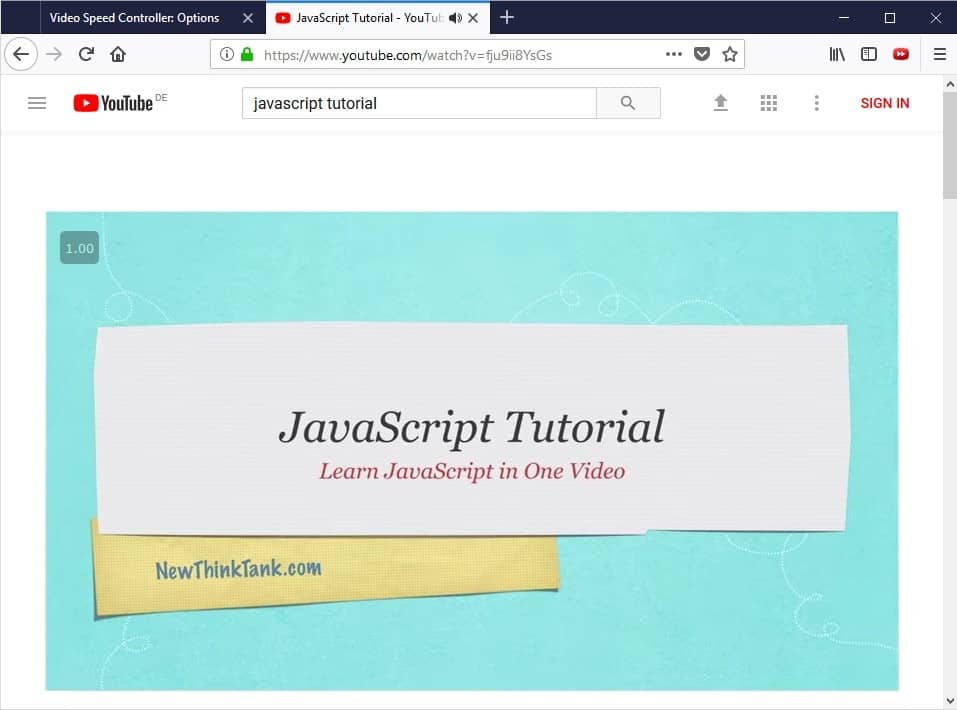957x710 pixels.
Task: Go back to the previous page
Action: (21, 54)
